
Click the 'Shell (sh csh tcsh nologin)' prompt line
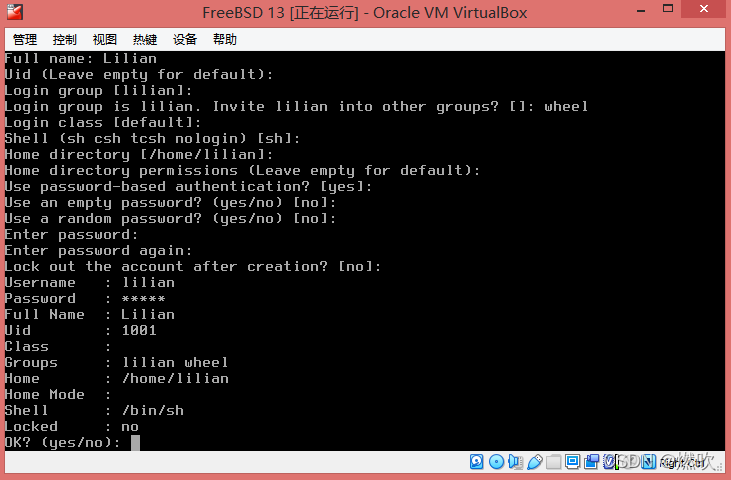(152, 138)
